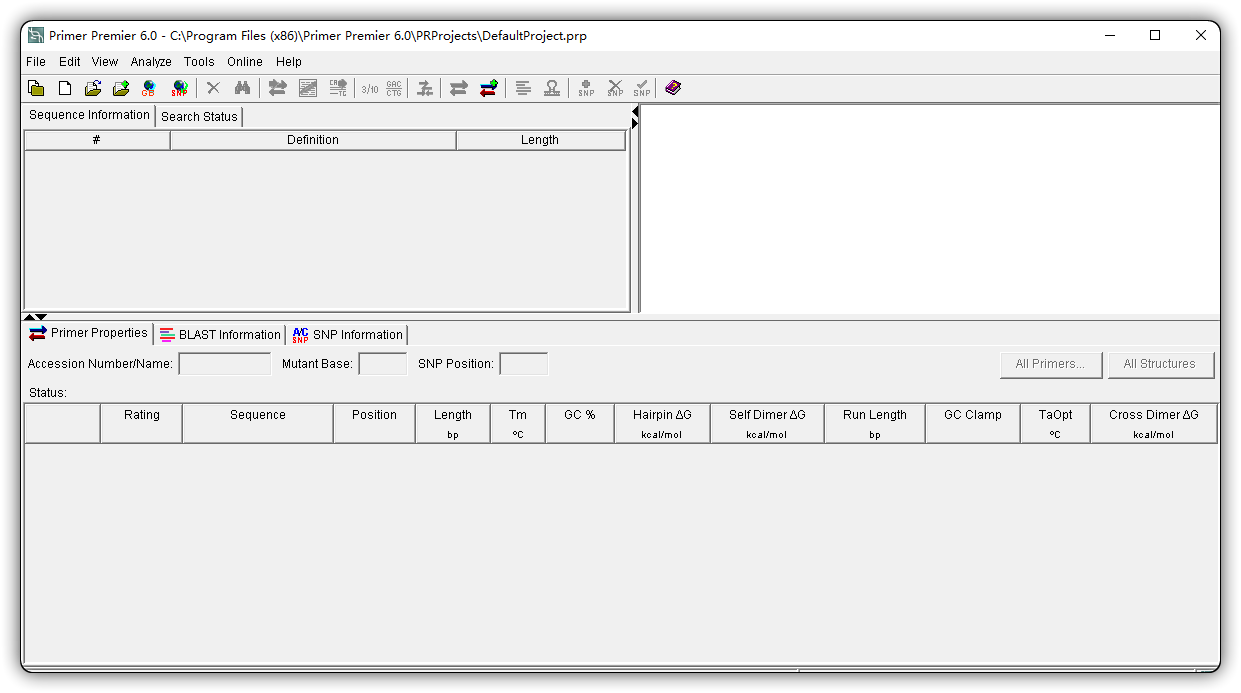Click the Sequence column header

pos(258,423)
